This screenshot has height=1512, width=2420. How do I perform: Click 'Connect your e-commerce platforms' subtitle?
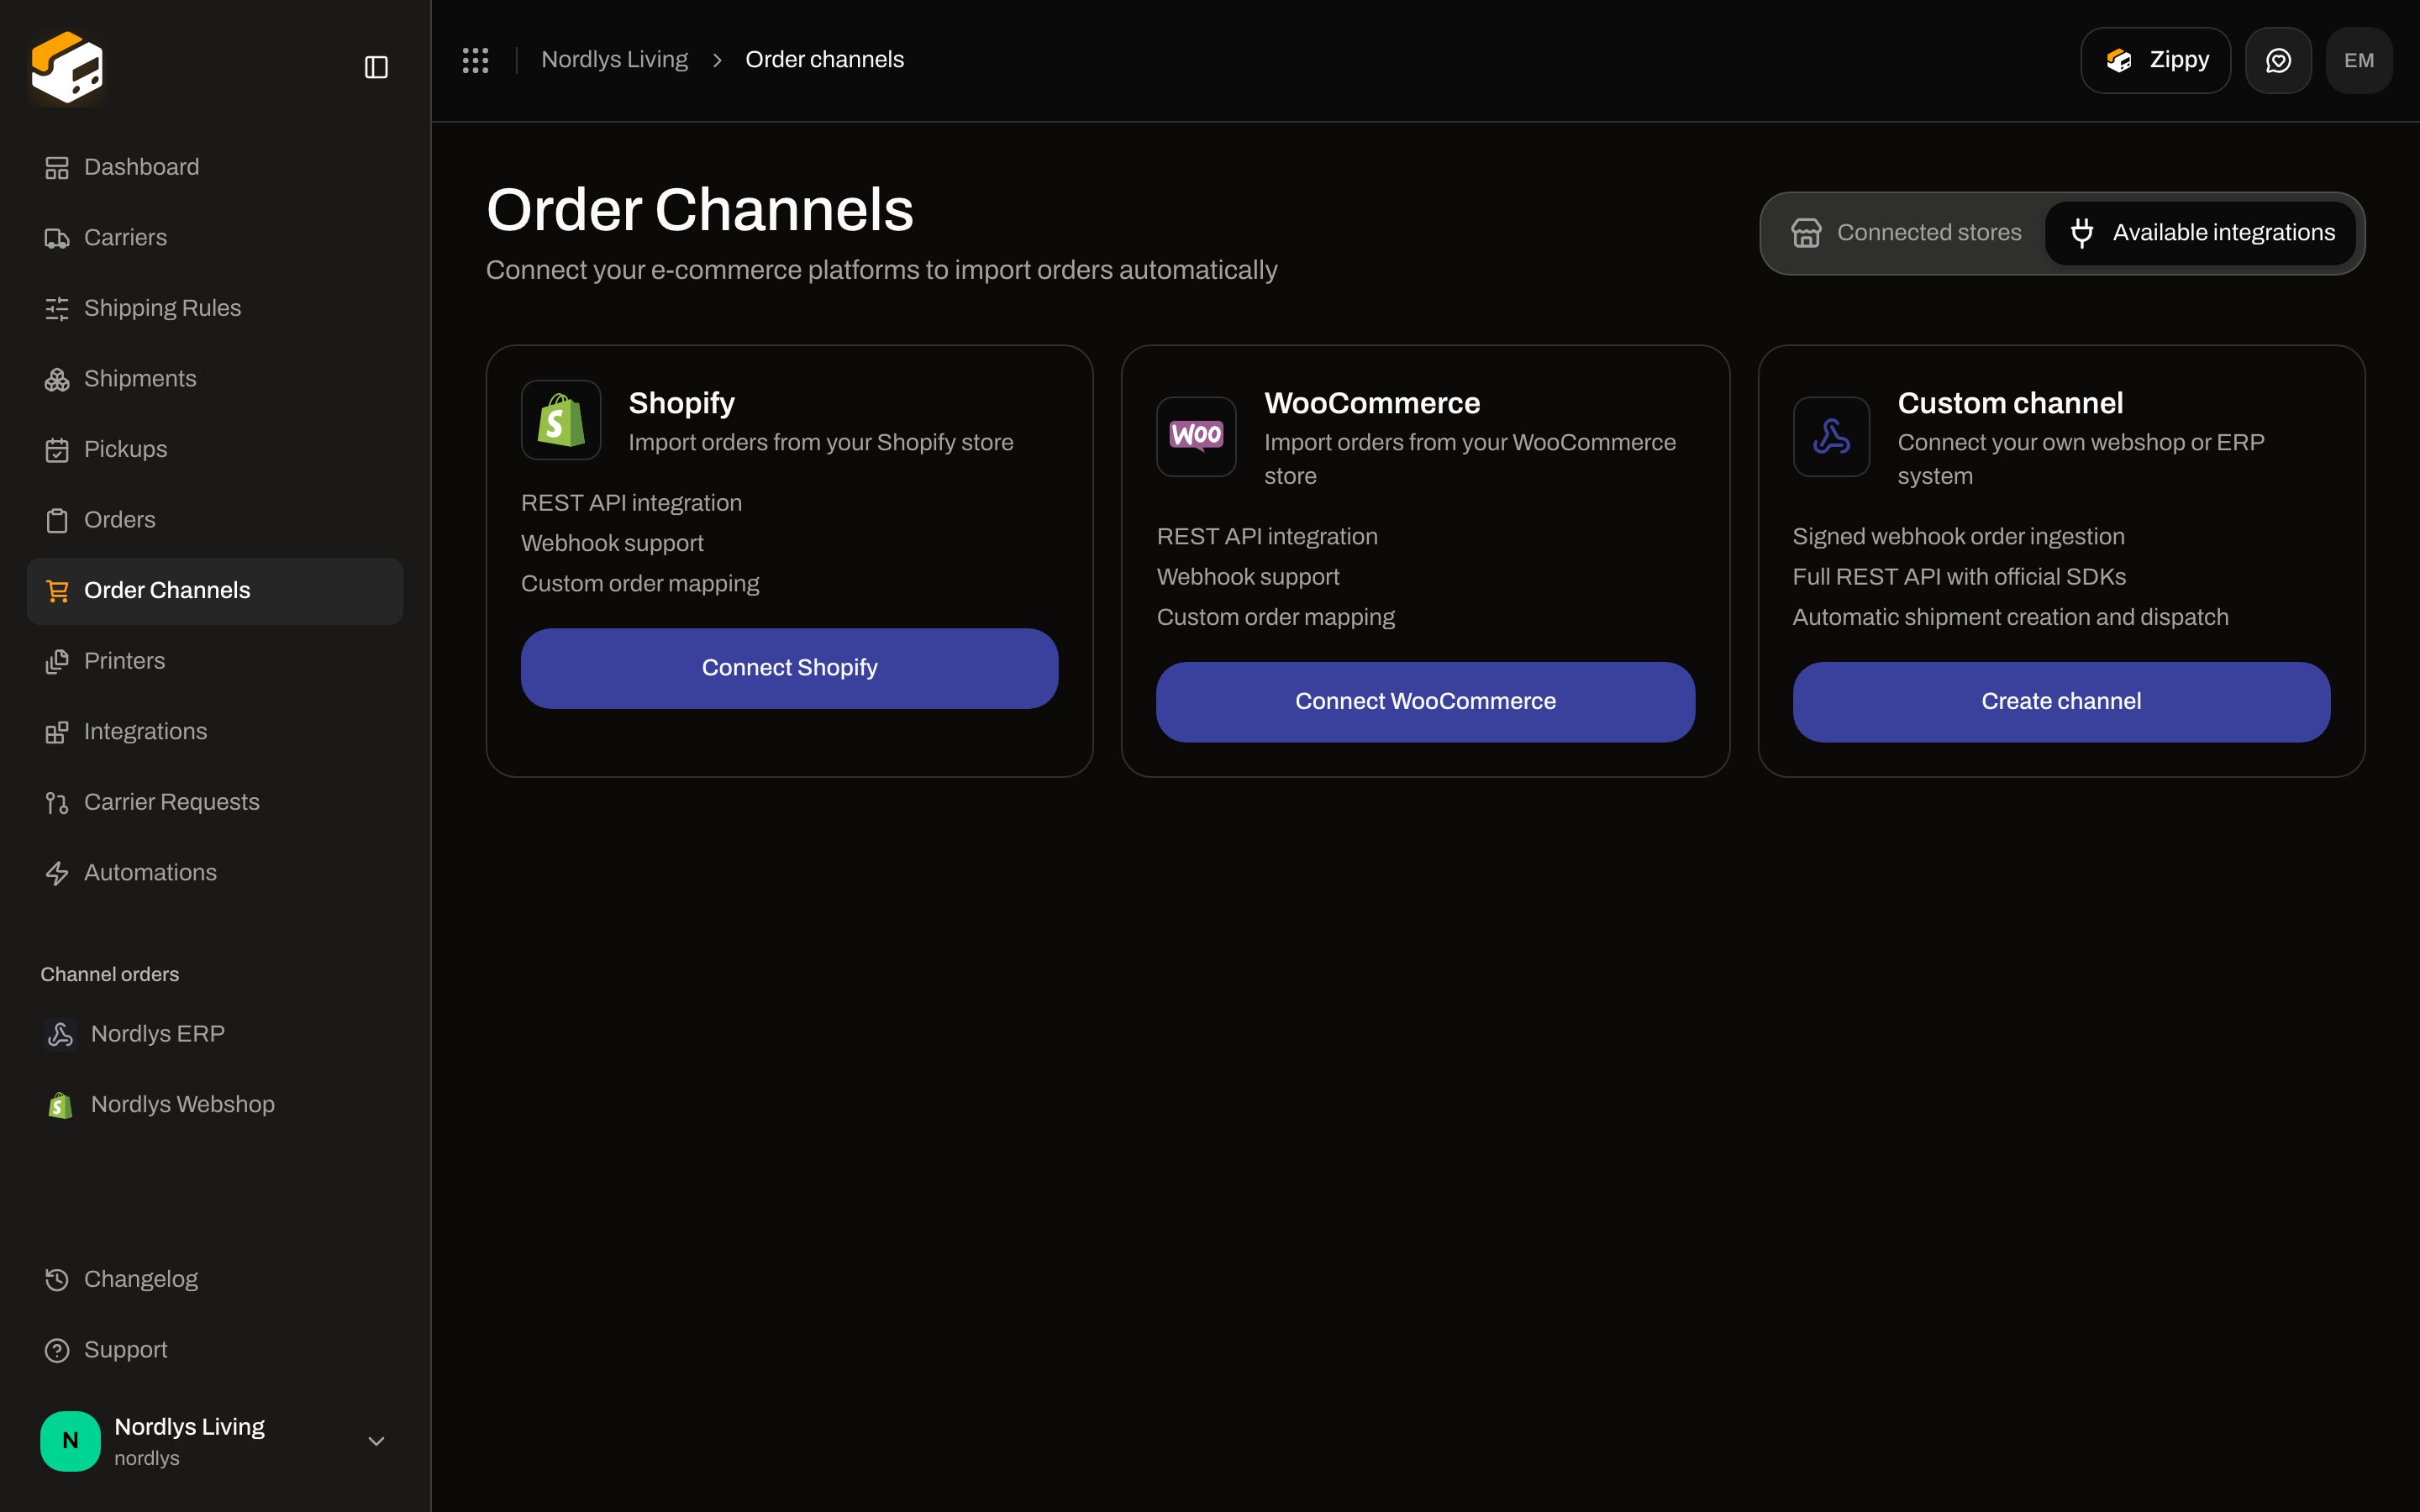click(881, 270)
